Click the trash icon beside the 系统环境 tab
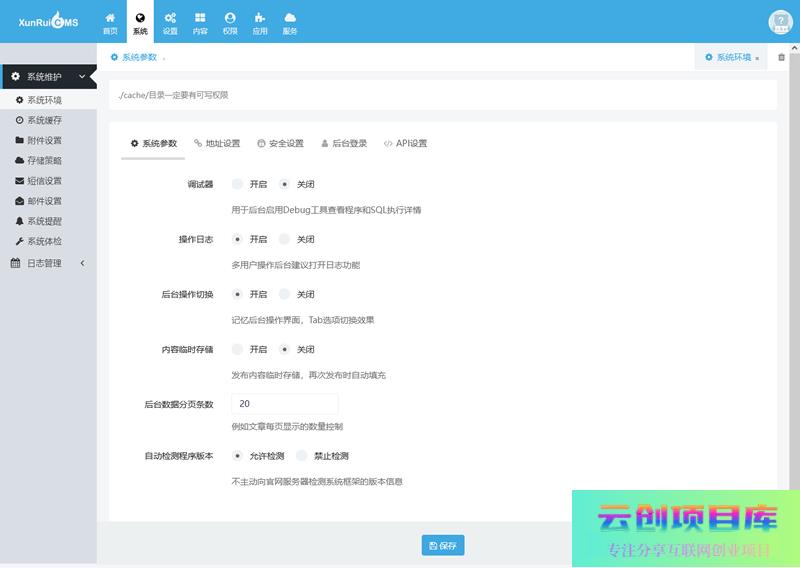800x568 pixels. pyautogui.click(x=782, y=57)
